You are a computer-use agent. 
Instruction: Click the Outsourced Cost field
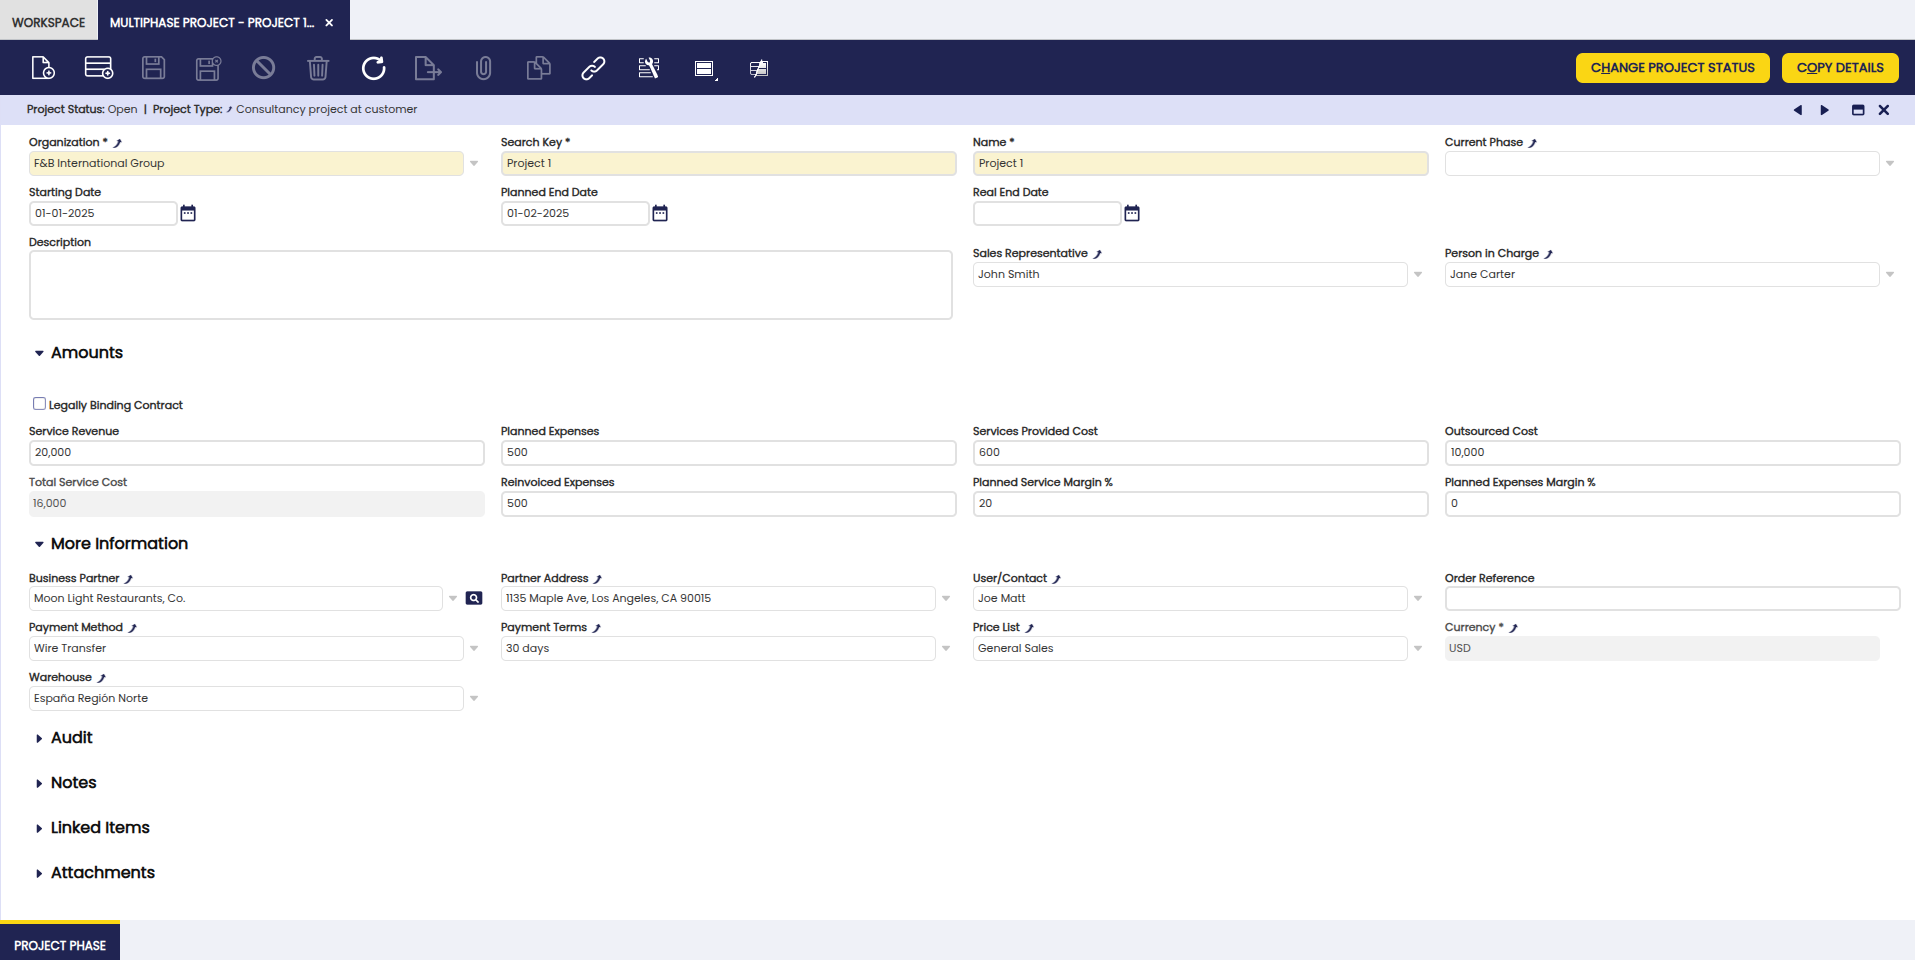pyautogui.click(x=1672, y=453)
